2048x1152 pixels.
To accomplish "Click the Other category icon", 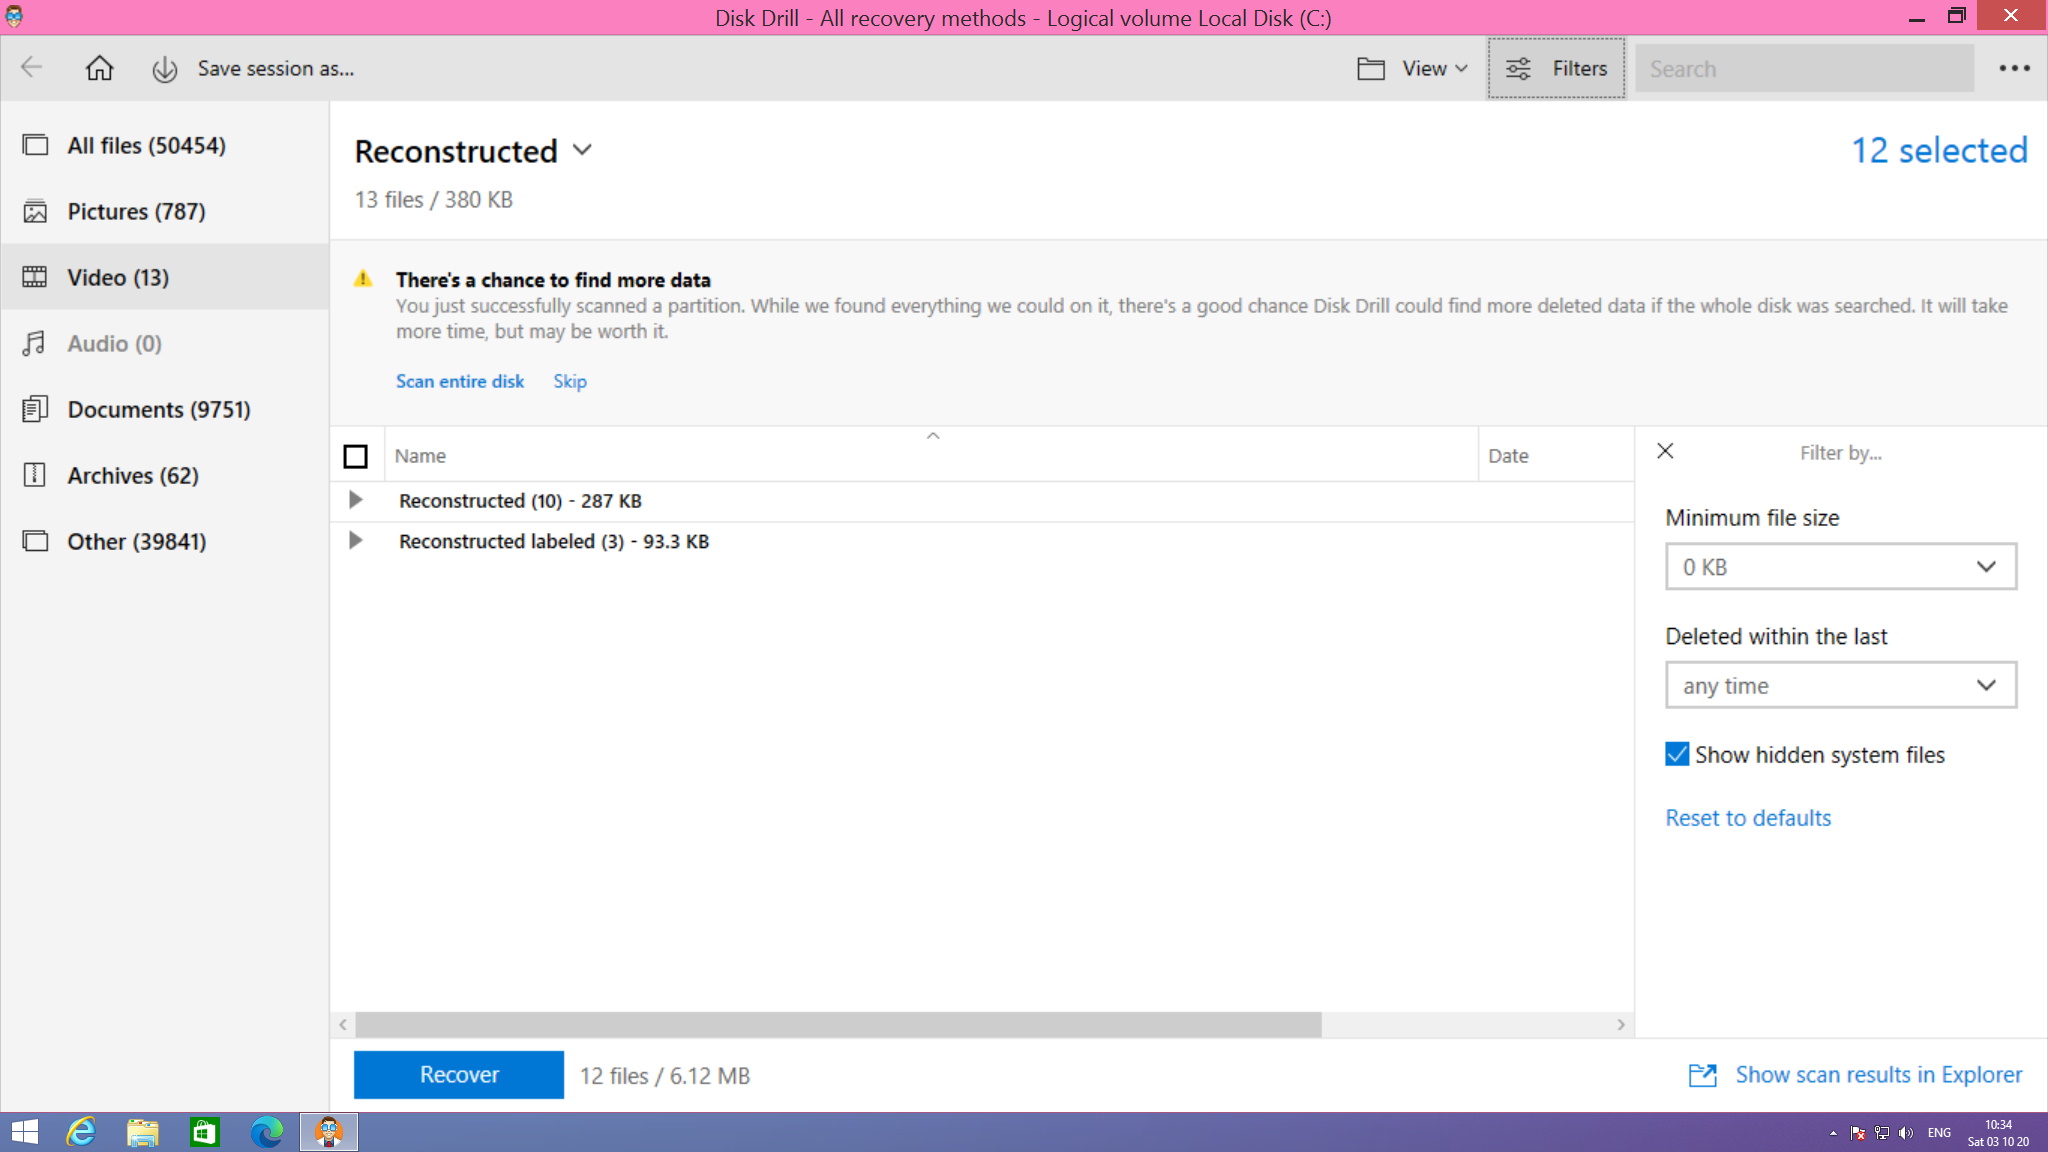I will point(35,541).
